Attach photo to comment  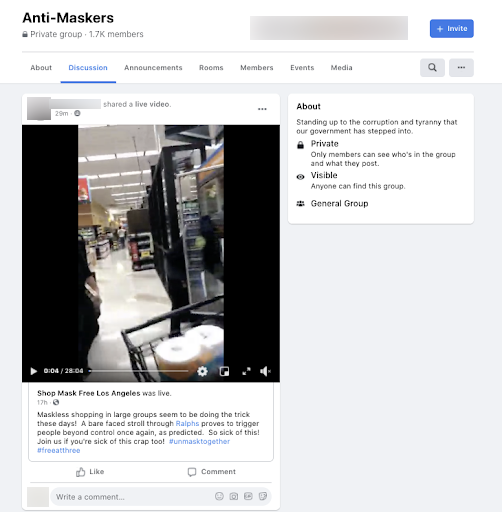(x=234, y=496)
